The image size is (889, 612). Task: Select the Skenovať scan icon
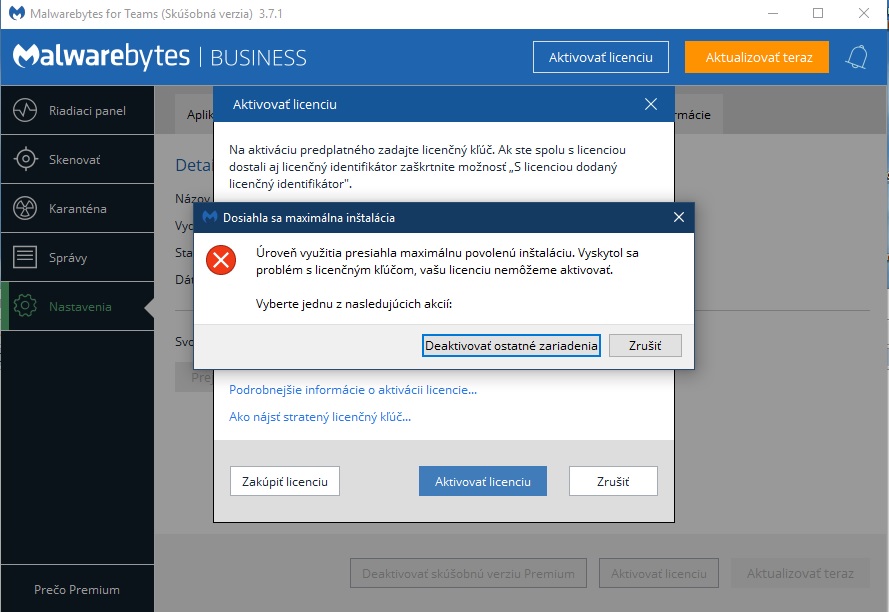click(x=25, y=159)
